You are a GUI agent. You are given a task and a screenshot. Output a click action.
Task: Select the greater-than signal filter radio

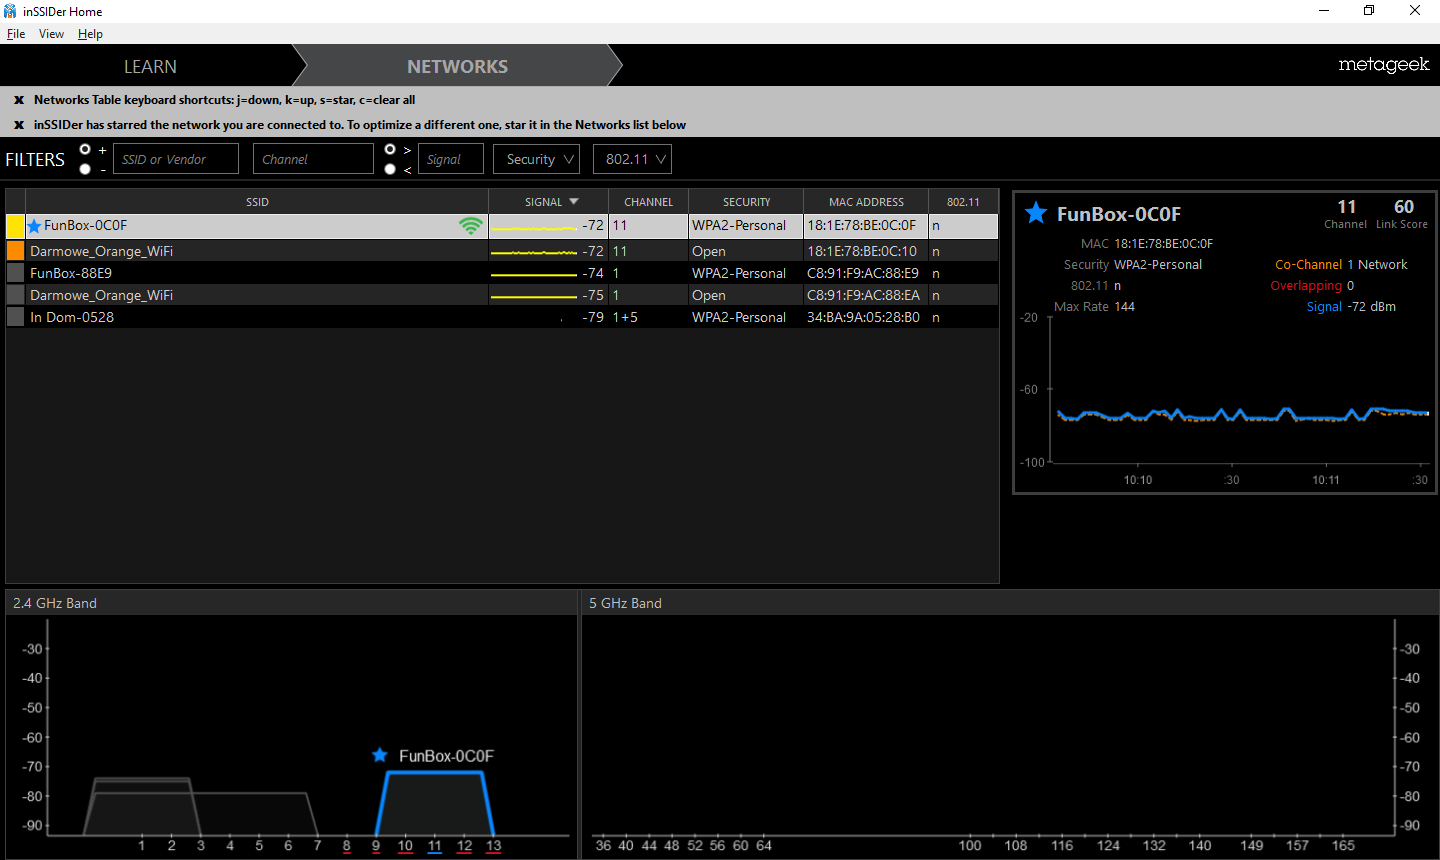pyautogui.click(x=390, y=149)
